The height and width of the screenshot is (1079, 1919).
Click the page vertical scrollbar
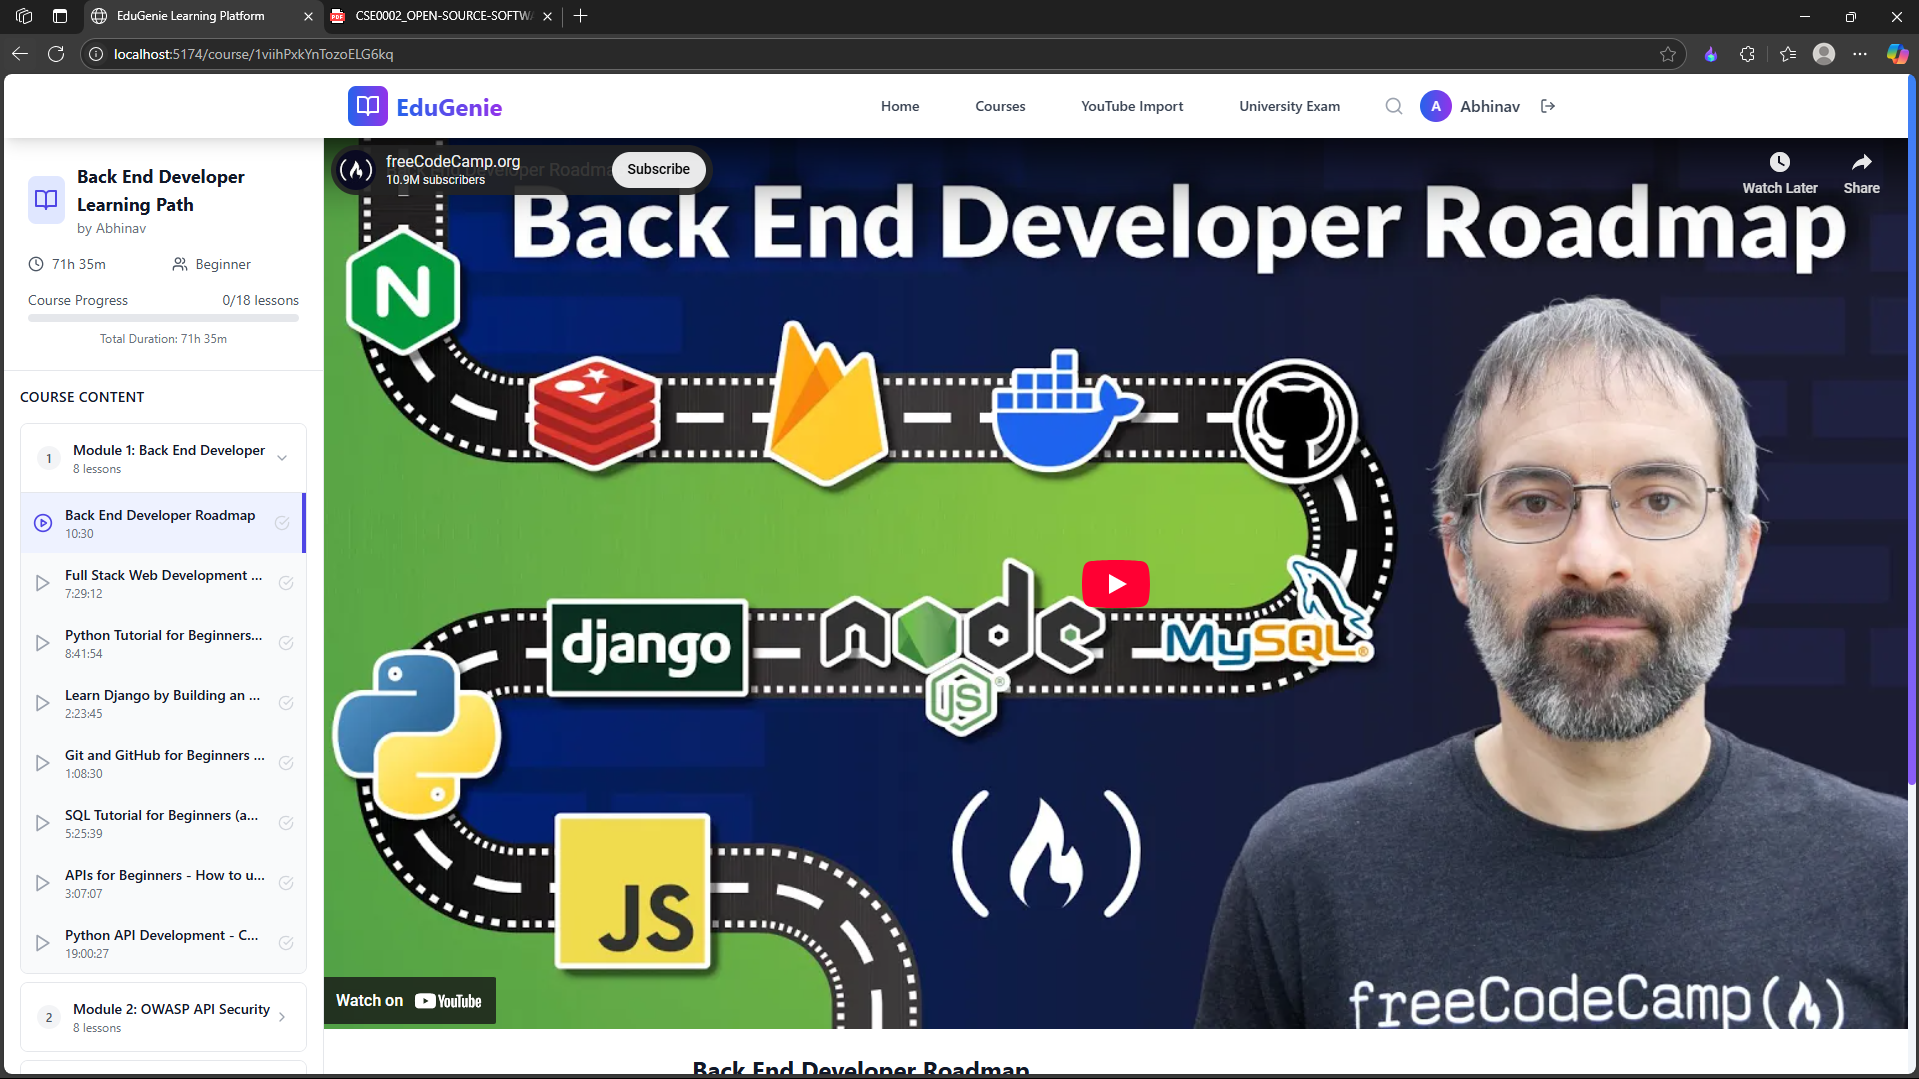point(1912,430)
